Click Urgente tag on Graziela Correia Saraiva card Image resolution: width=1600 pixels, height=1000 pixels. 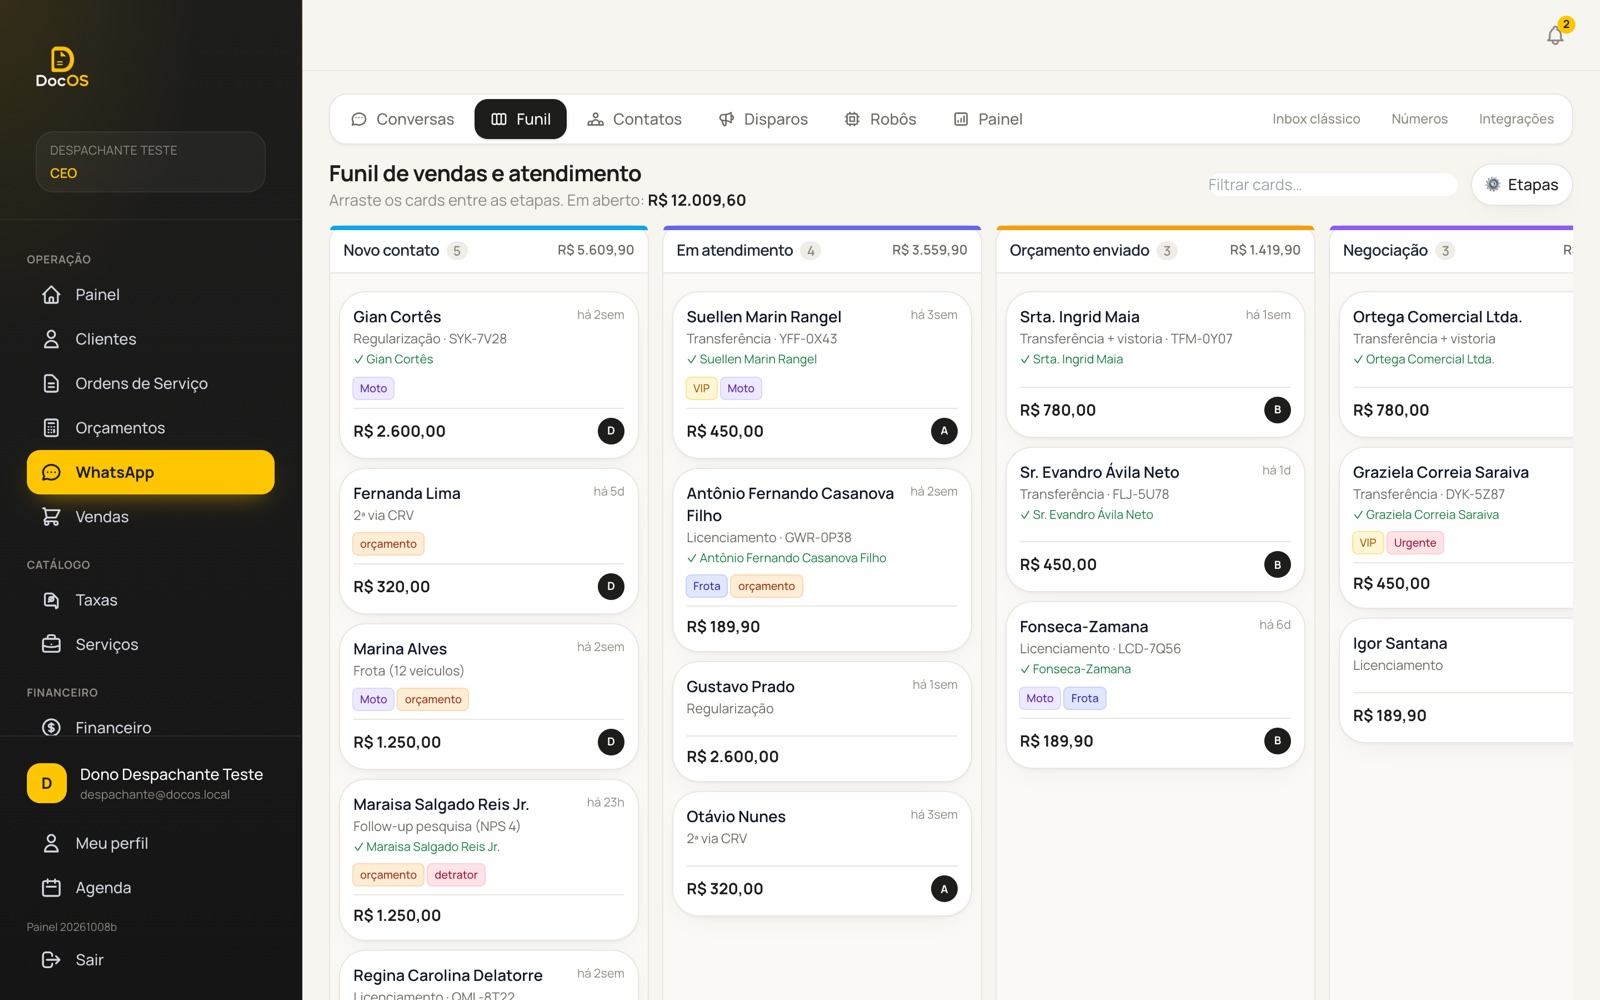(x=1415, y=543)
